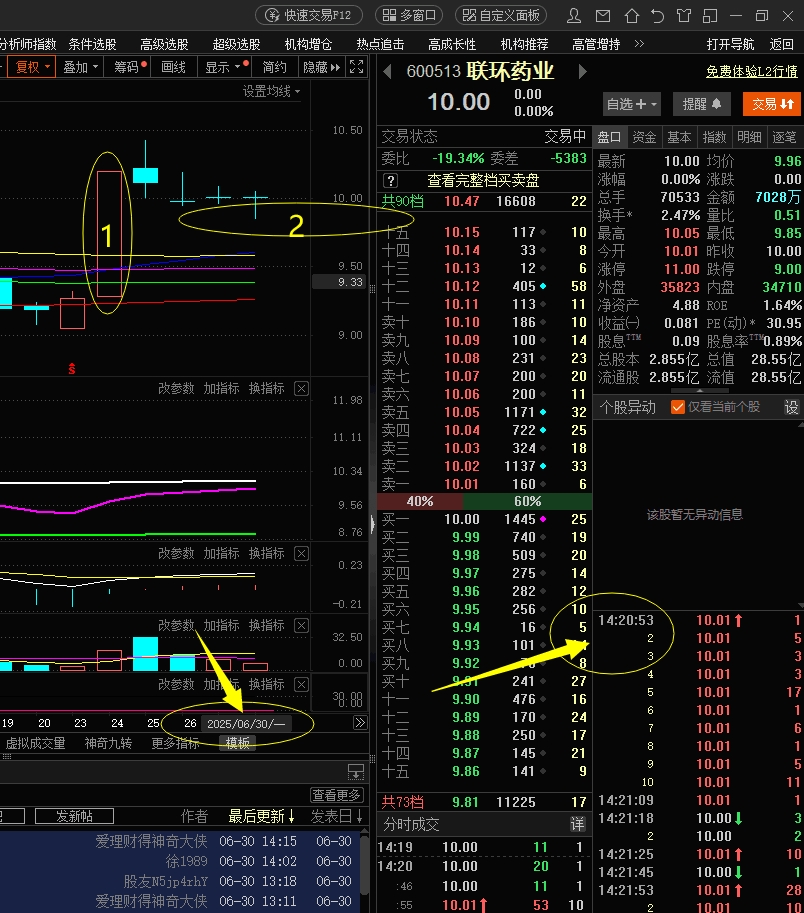This screenshot has width=804, height=913.
Task: Go to home page icon
Action: (x=632, y=16)
